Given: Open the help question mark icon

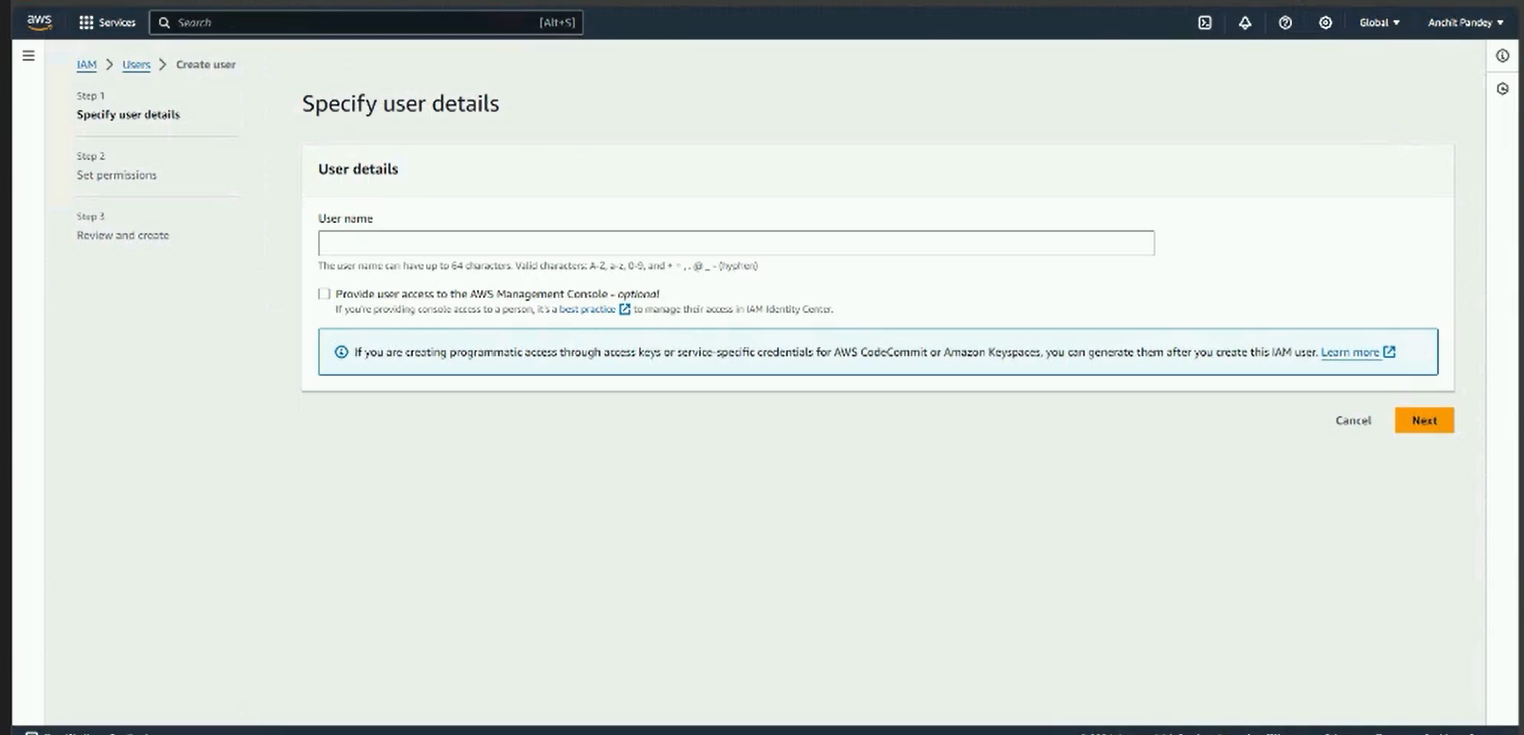Looking at the screenshot, I should (x=1285, y=22).
